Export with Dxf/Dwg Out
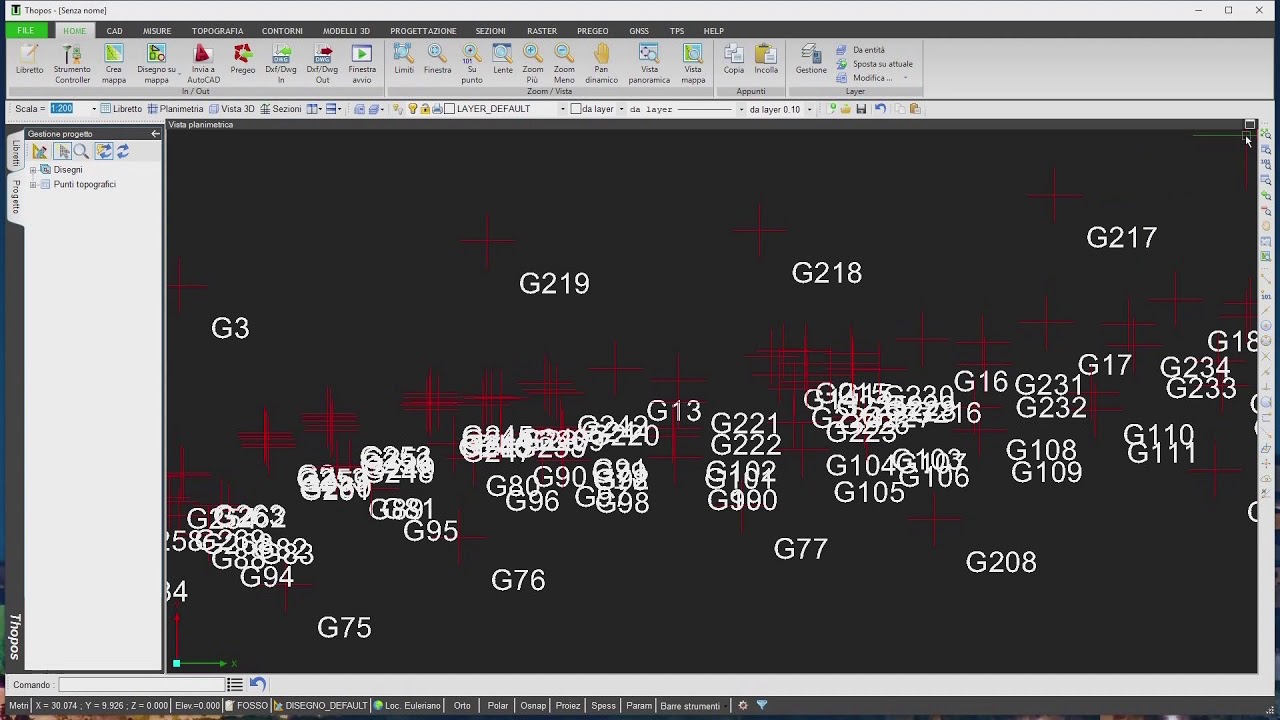 pyautogui.click(x=322, y=62)
